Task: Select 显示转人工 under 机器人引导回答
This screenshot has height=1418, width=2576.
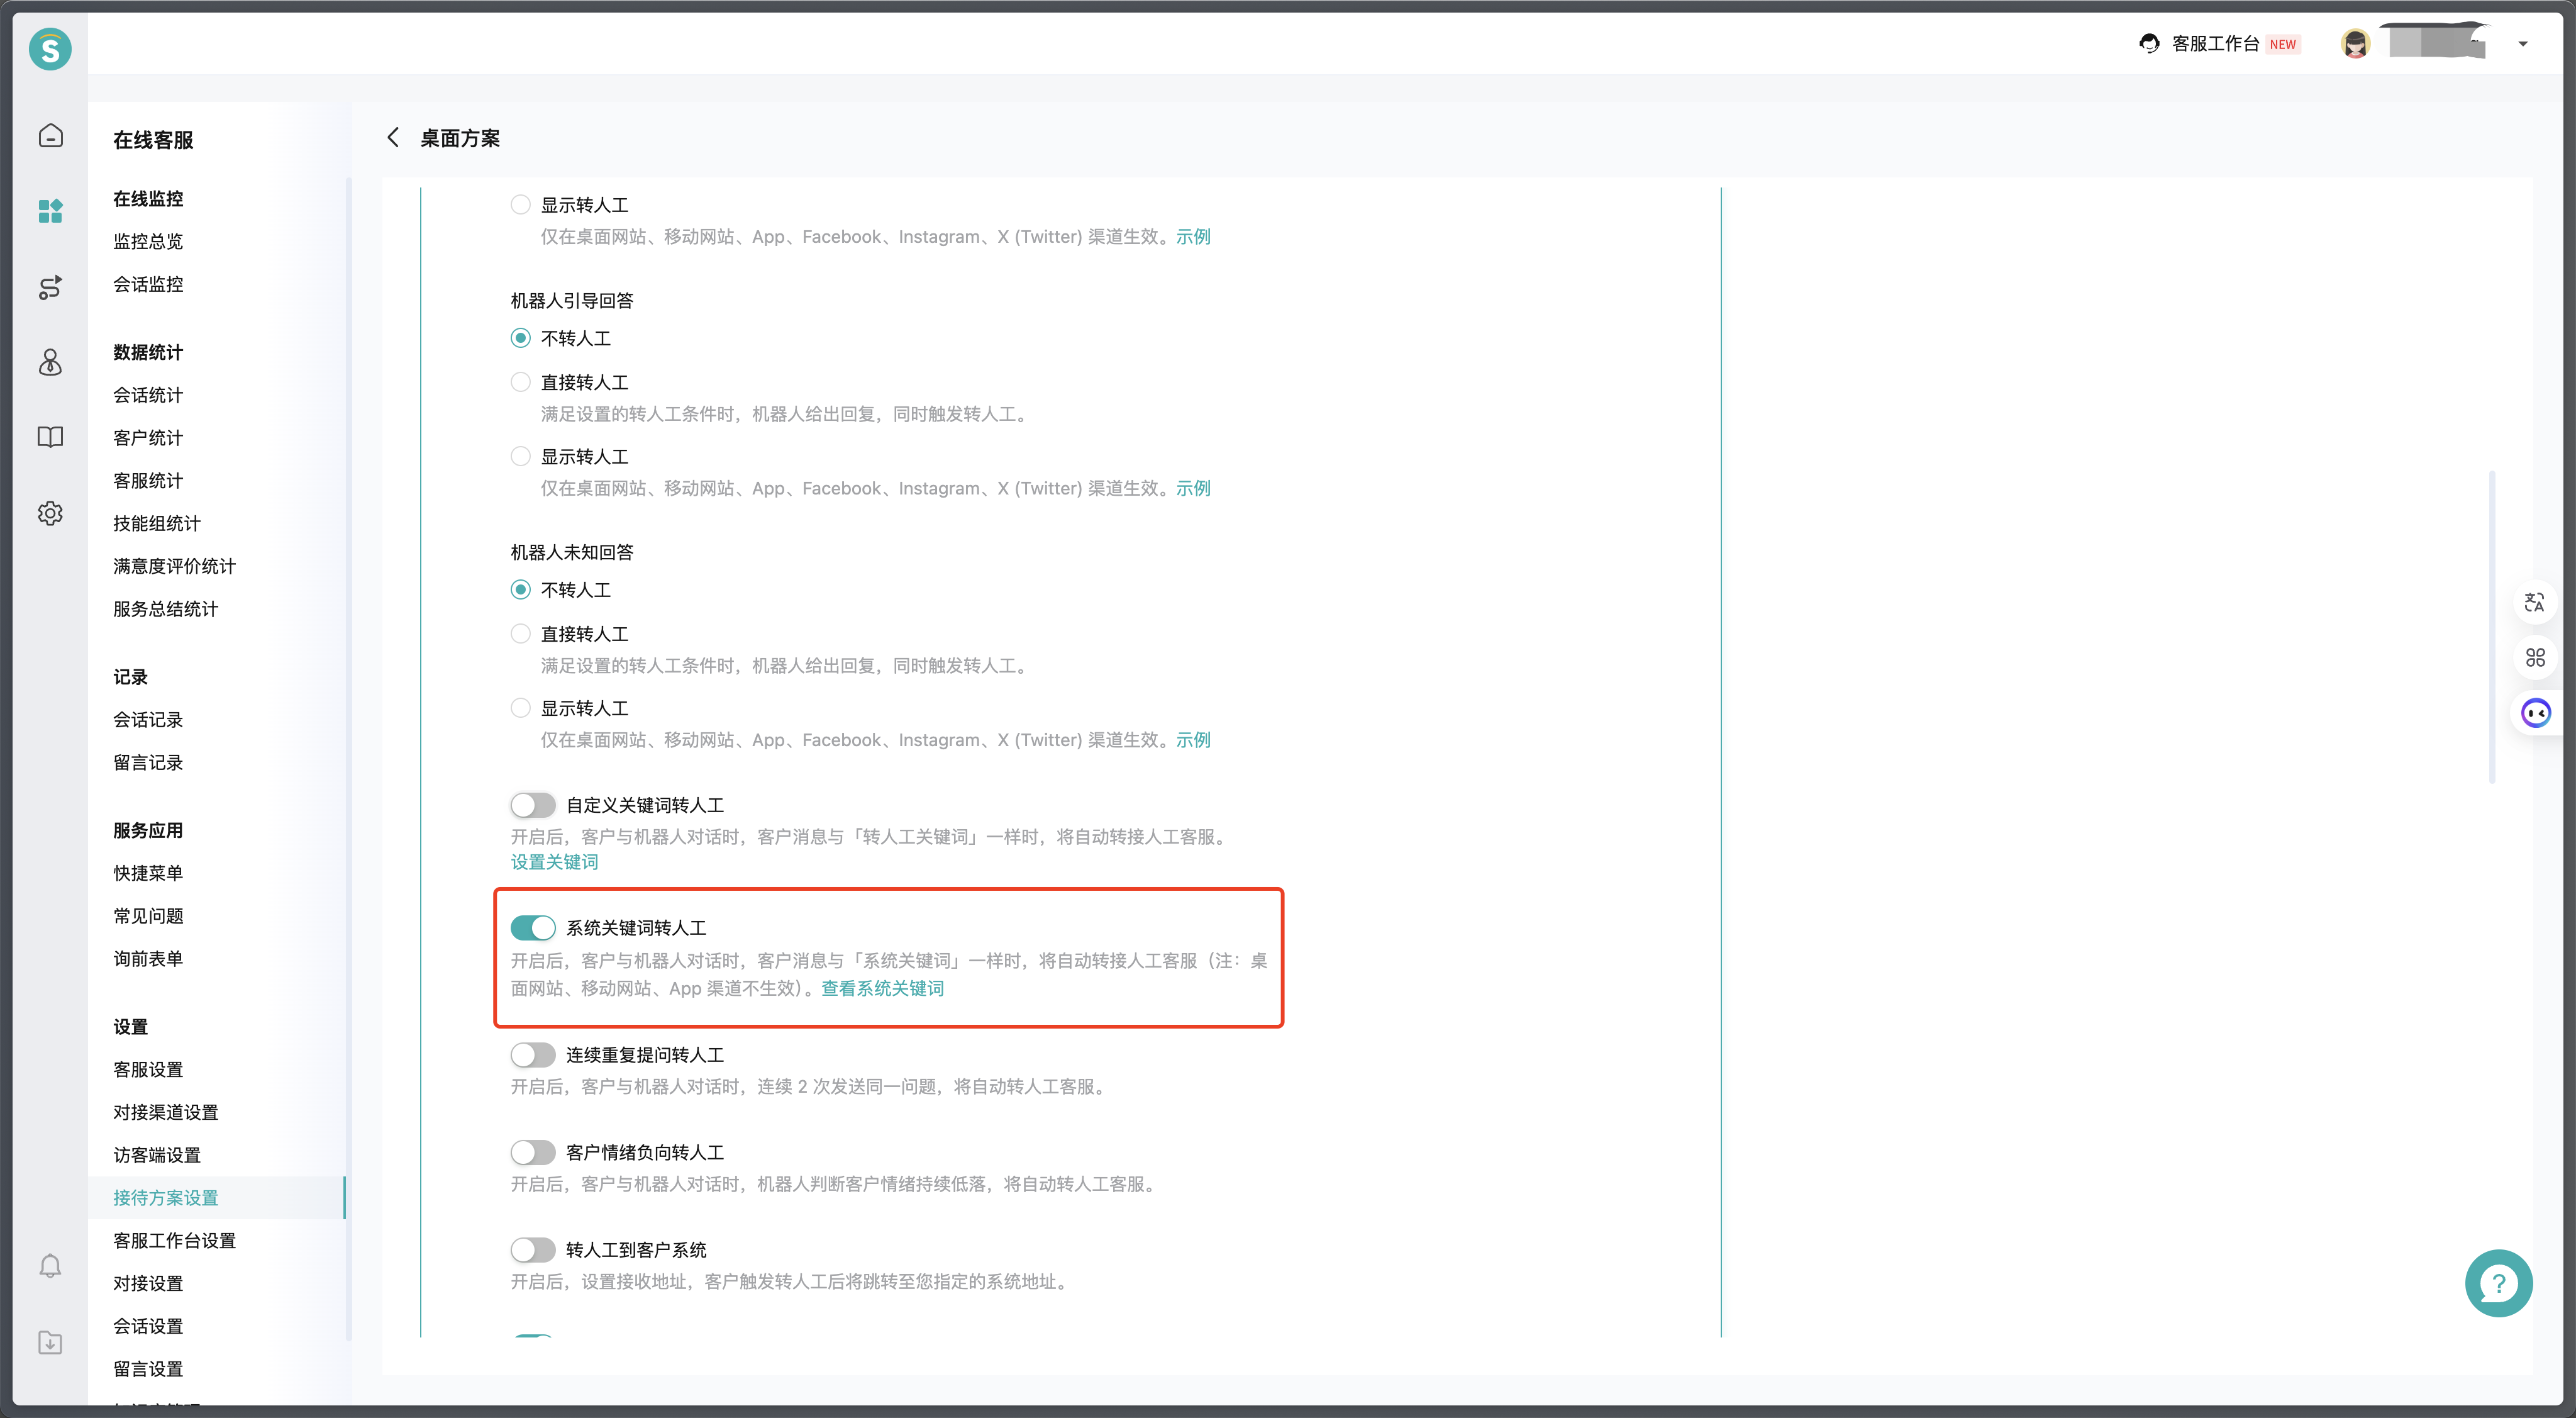Action: pyautogui.click(x=520, y=456)
